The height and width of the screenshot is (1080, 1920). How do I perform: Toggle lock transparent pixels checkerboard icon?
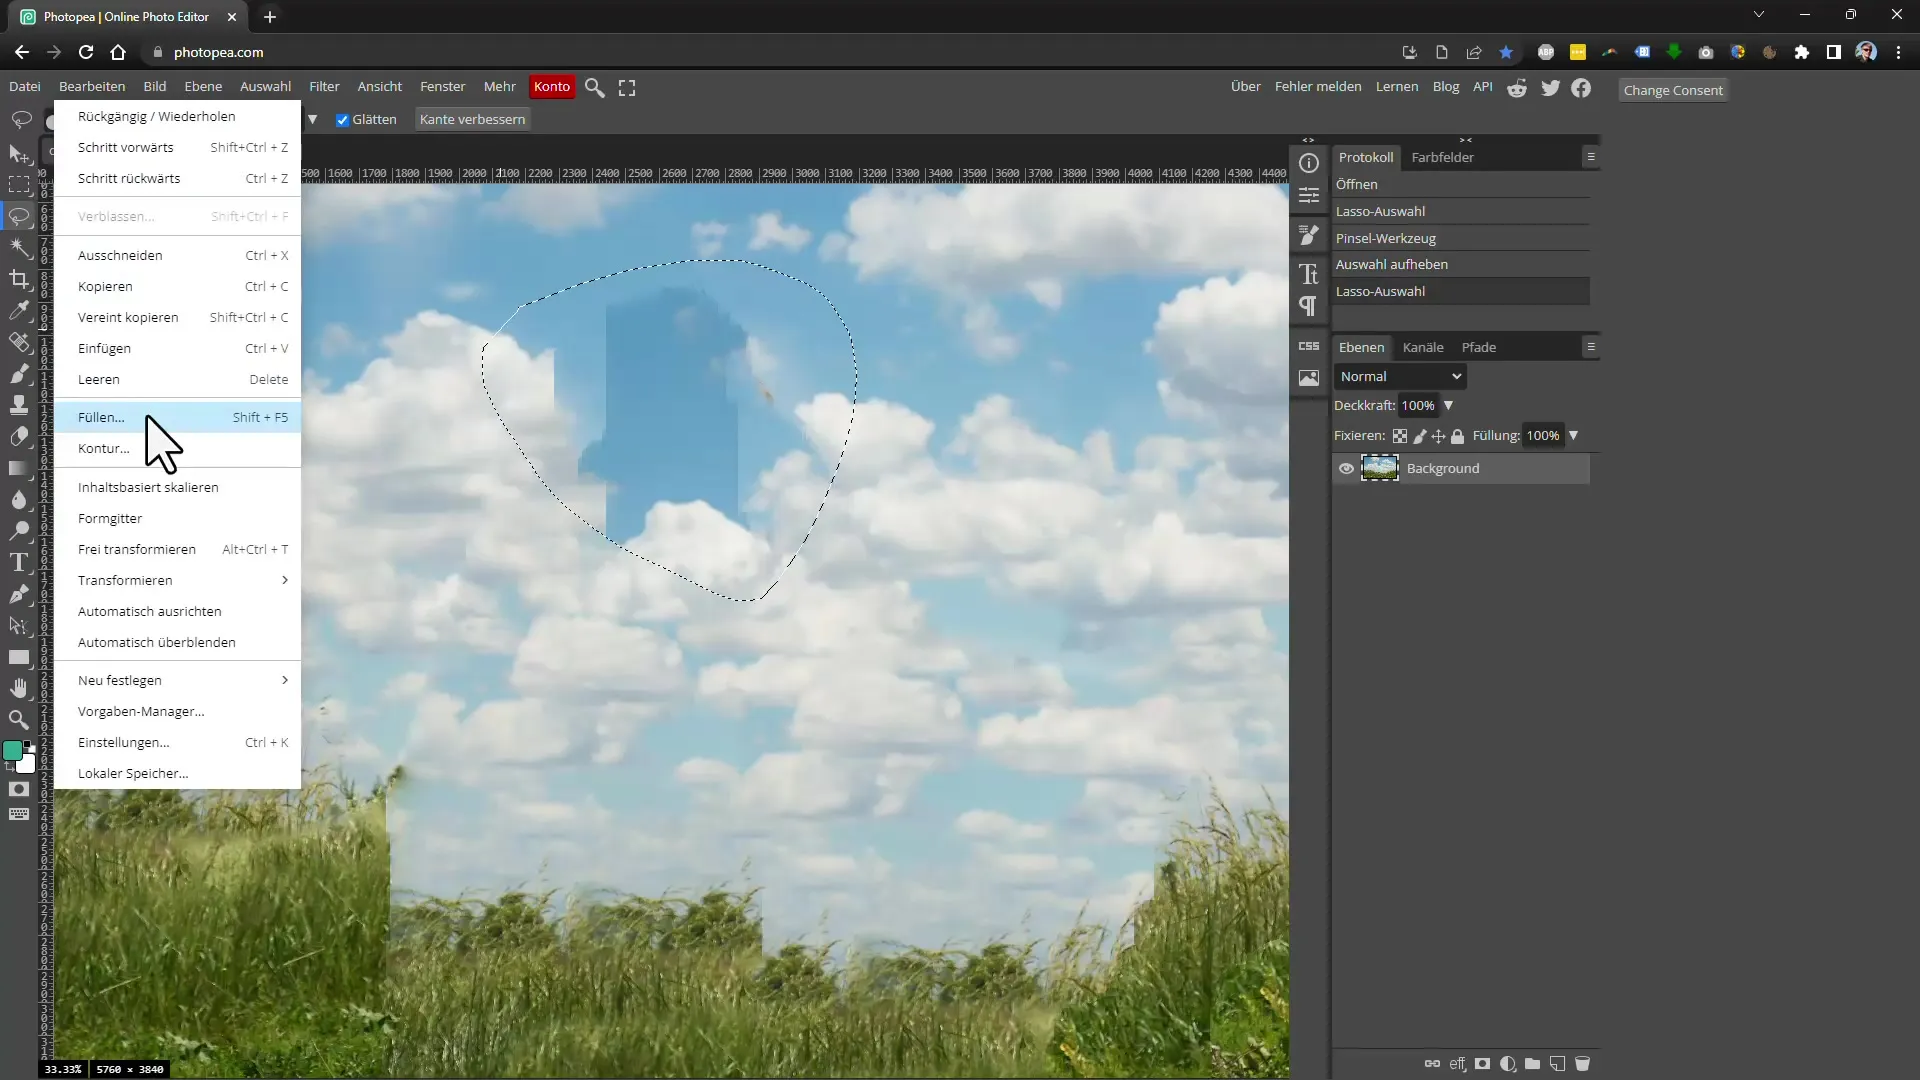(1400, 436)
